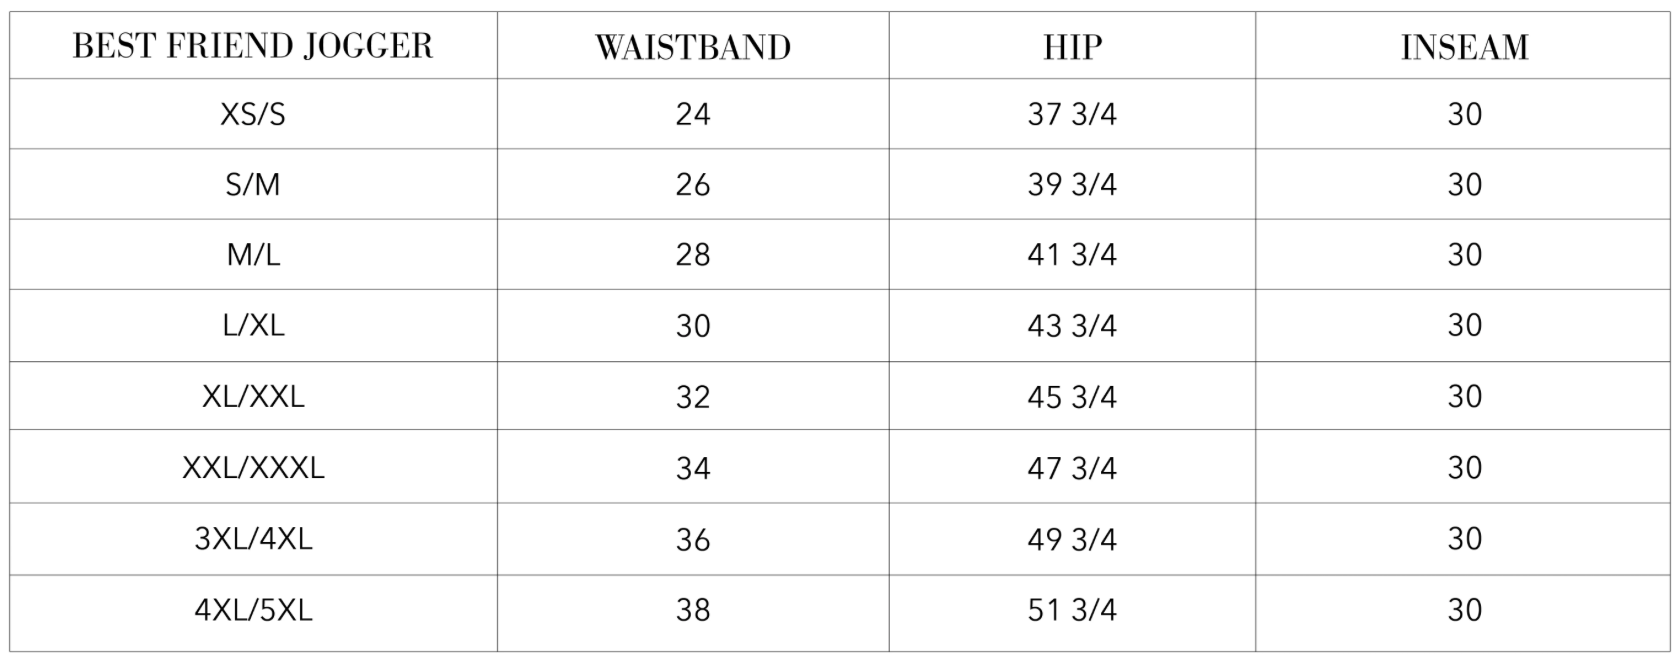Choose the M/L size cell
The height and width of the screenshot is (664, 1678).
coord(253,254)
